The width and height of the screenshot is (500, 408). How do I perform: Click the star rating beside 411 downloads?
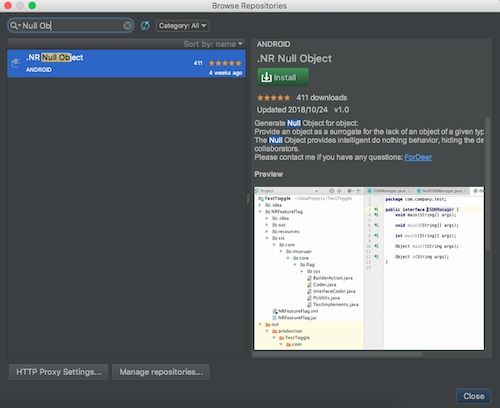(x=273, y=98)
